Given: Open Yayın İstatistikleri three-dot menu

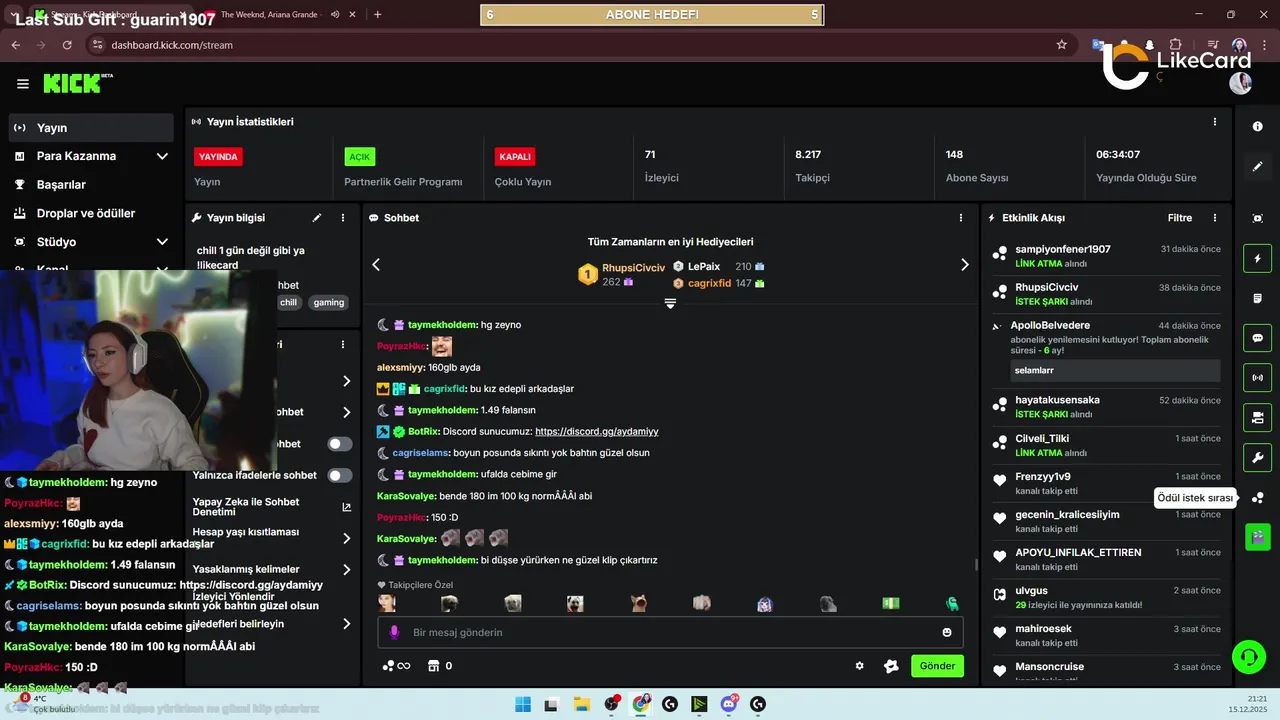Looking at the screenshot, I should [1215, 122].
